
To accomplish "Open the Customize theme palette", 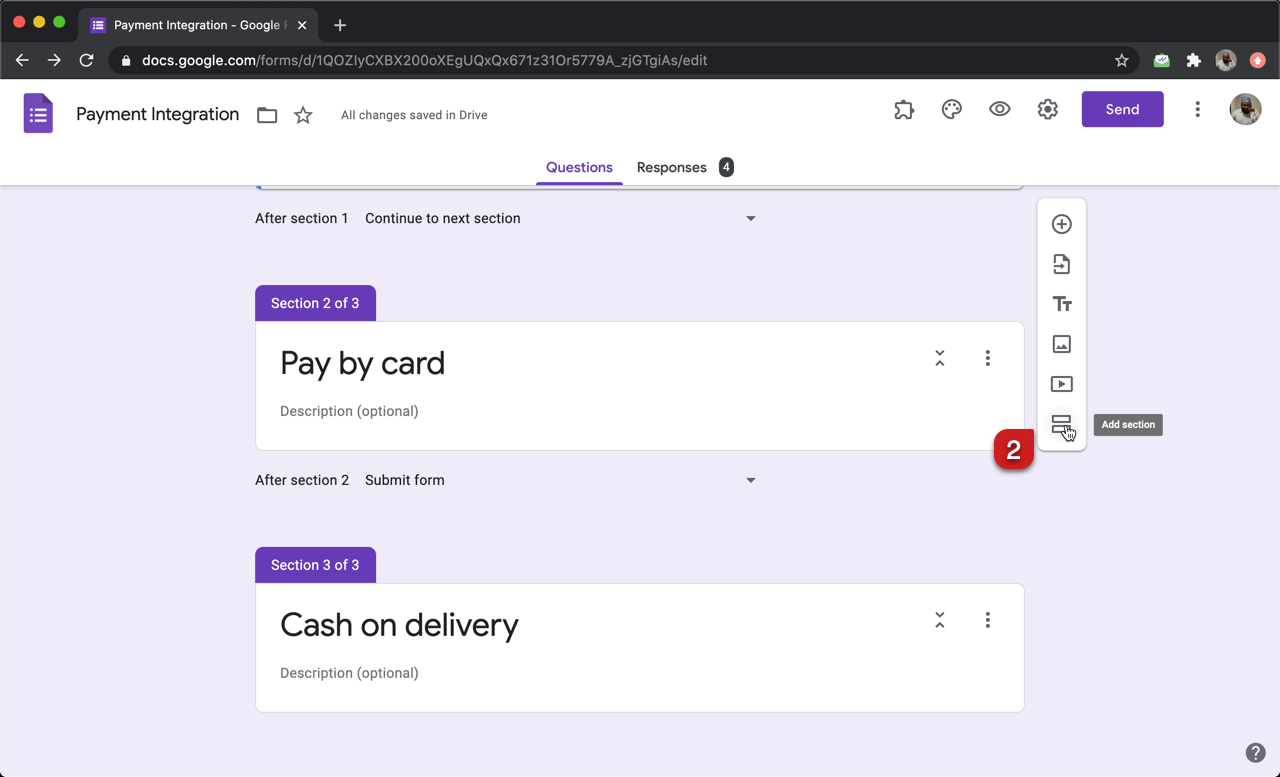I will coord(952,110).
